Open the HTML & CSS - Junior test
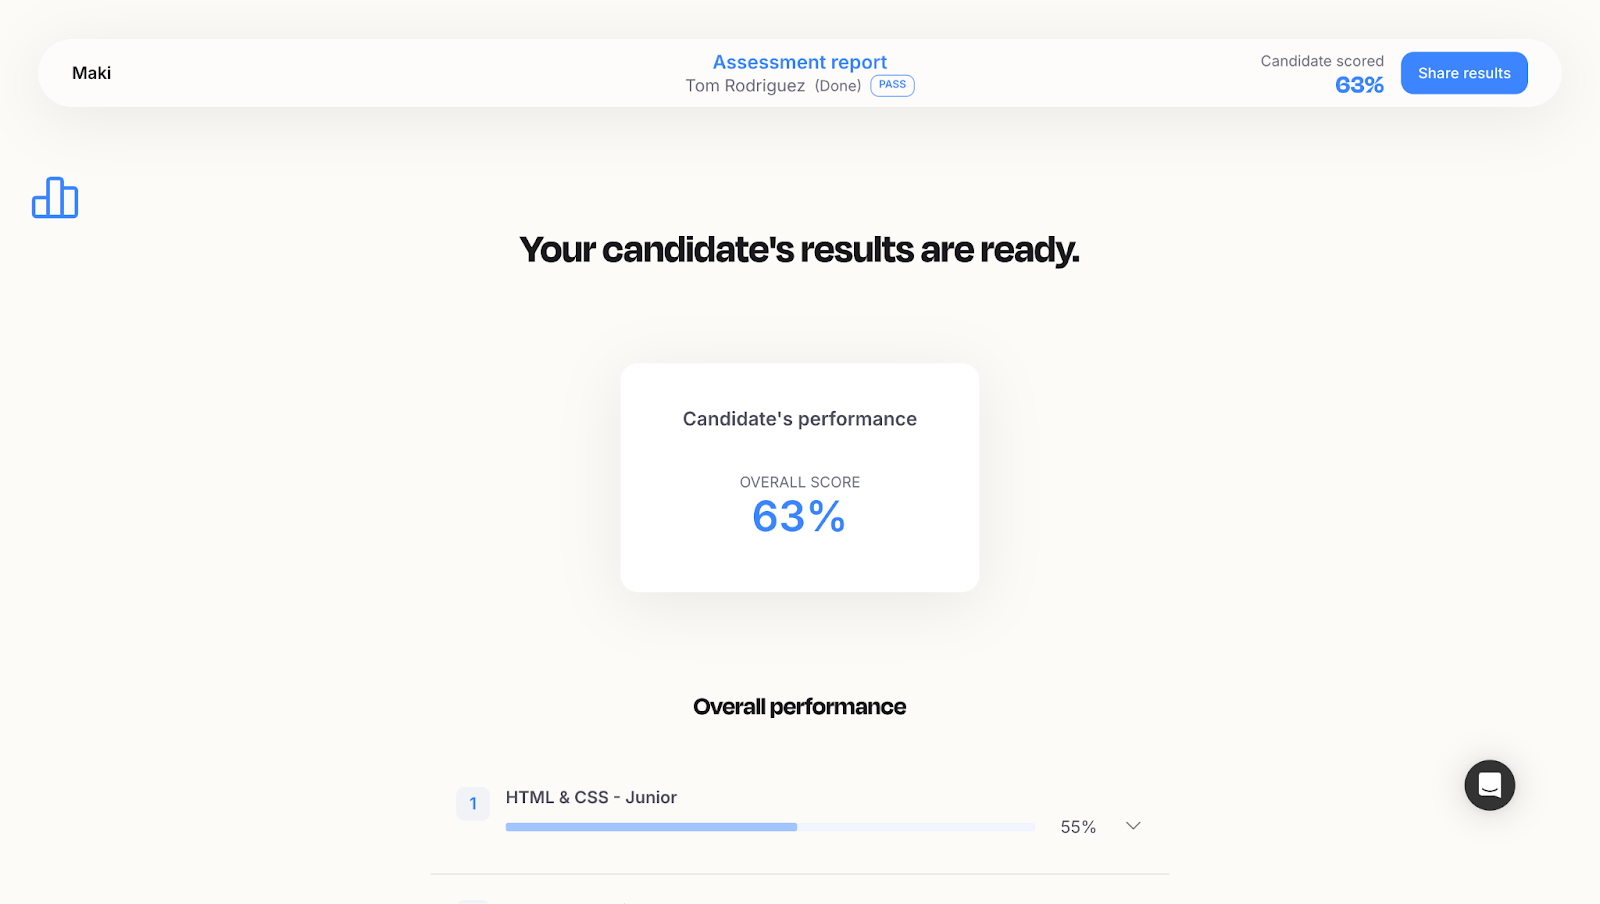 [x=591, y=797]
